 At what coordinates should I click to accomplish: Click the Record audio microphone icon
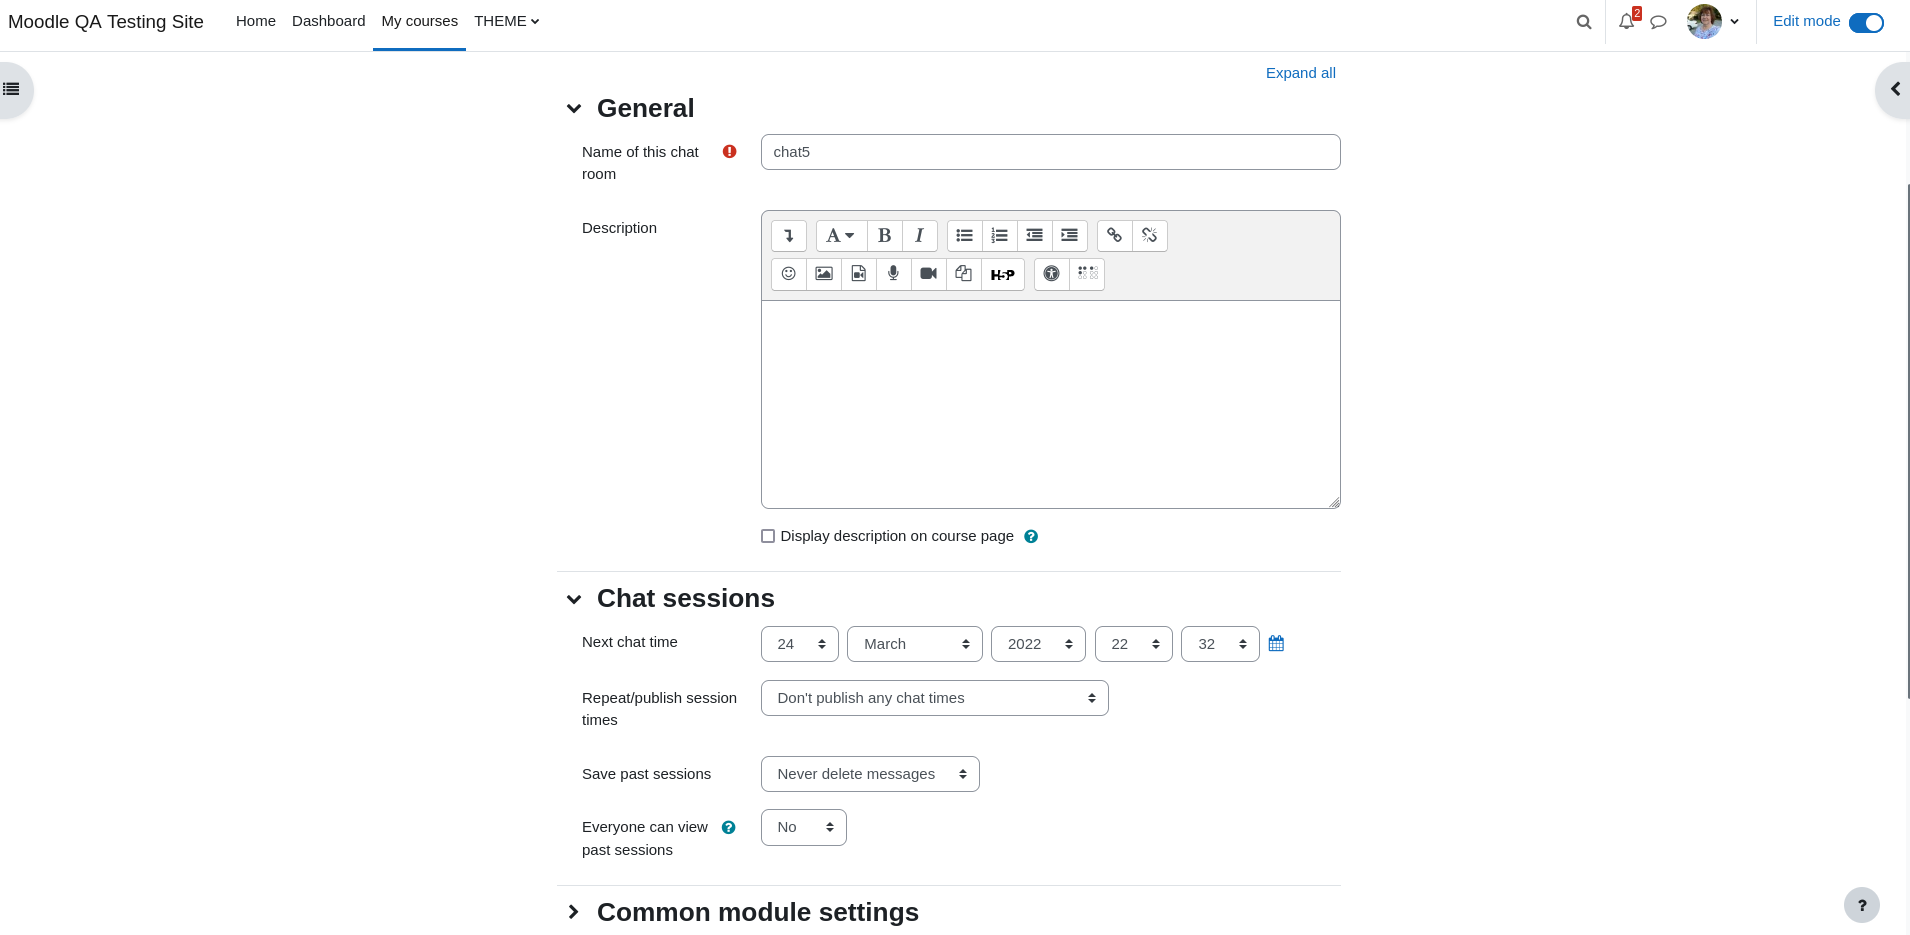(893, 274)
